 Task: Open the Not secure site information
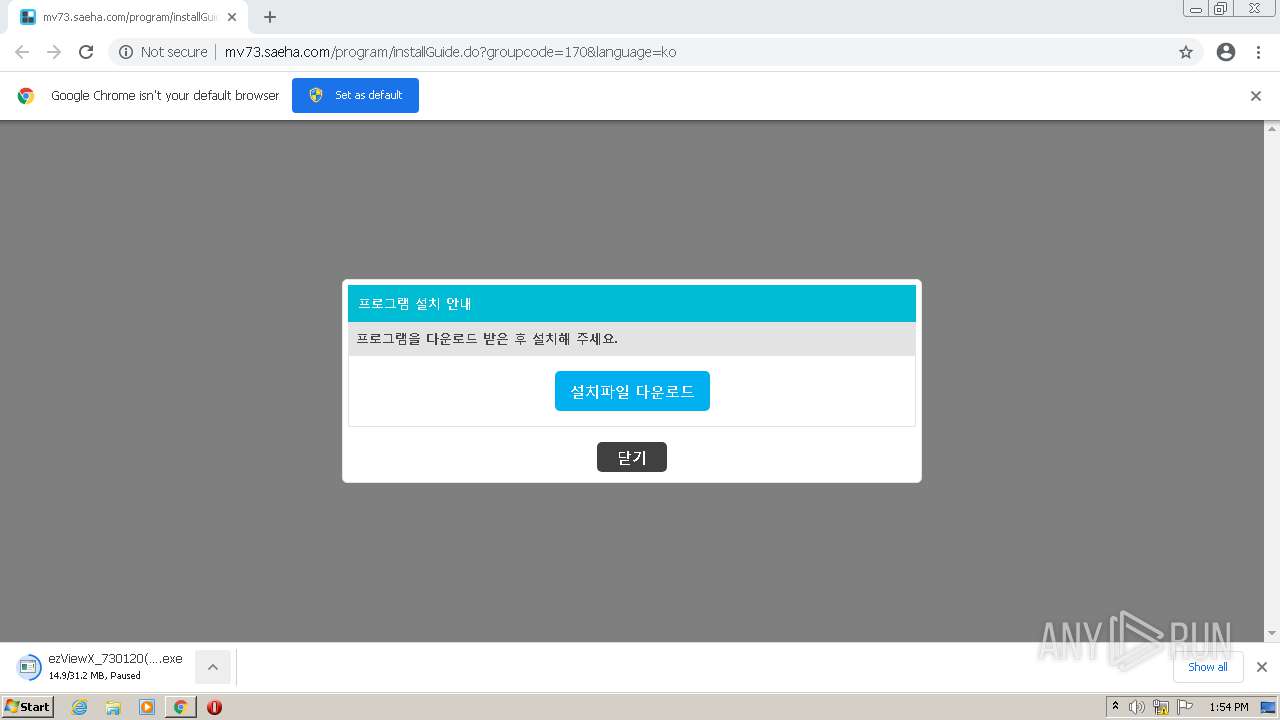(163, 52)
